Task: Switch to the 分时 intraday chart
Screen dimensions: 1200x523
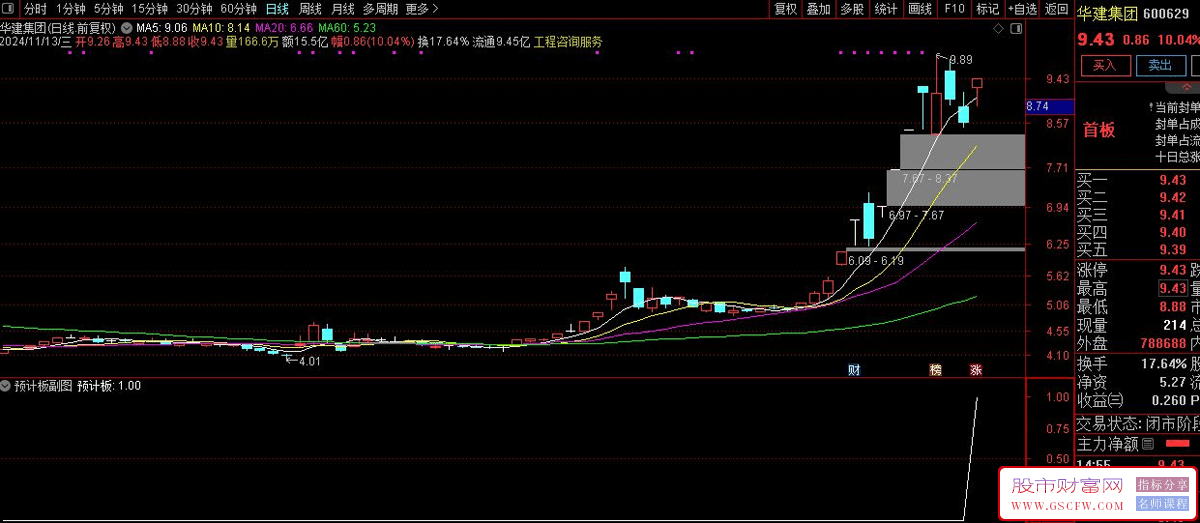Action: coord(35,9)
